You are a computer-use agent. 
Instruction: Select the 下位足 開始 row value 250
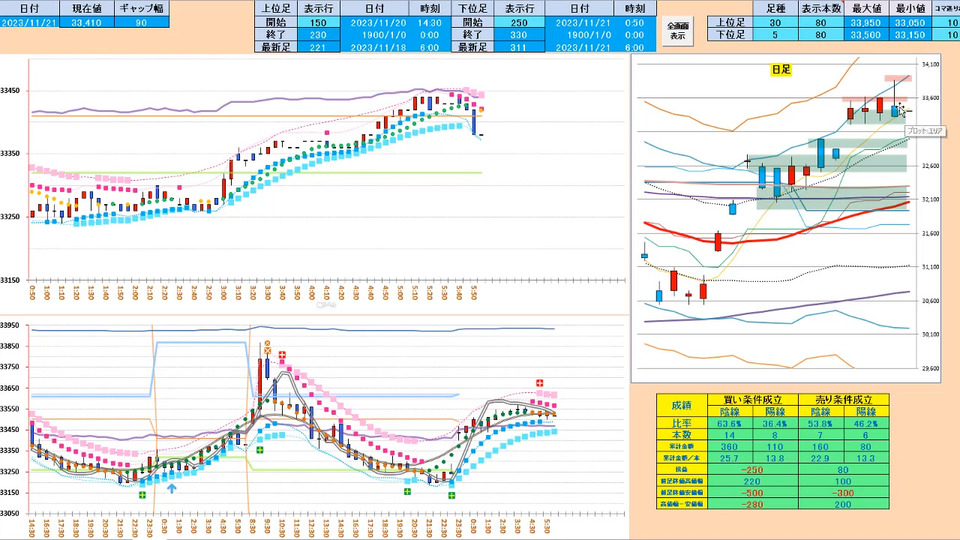518,20
